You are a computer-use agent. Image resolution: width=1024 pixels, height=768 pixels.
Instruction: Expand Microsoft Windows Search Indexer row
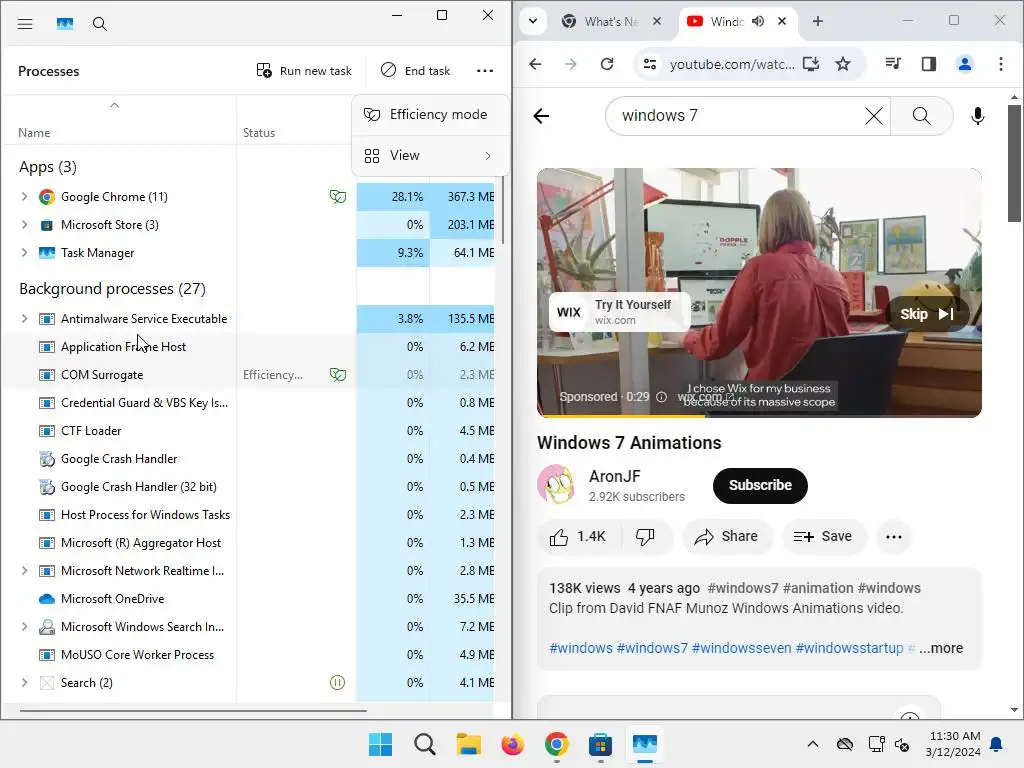pos(24,627)
